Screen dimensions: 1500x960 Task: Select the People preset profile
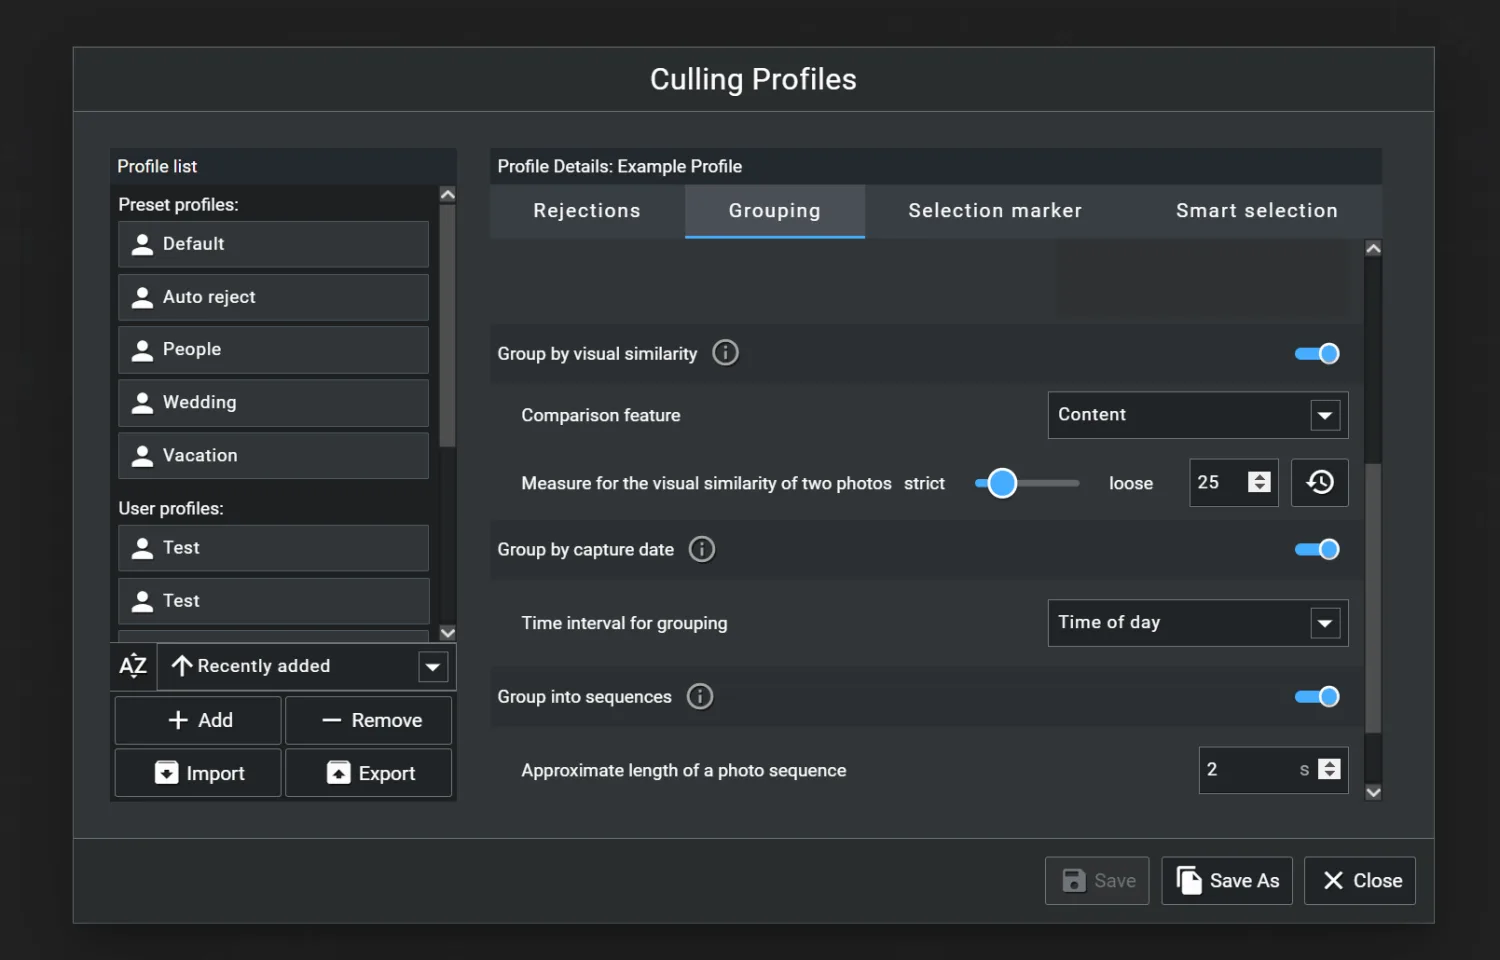[x=273, y=350]
